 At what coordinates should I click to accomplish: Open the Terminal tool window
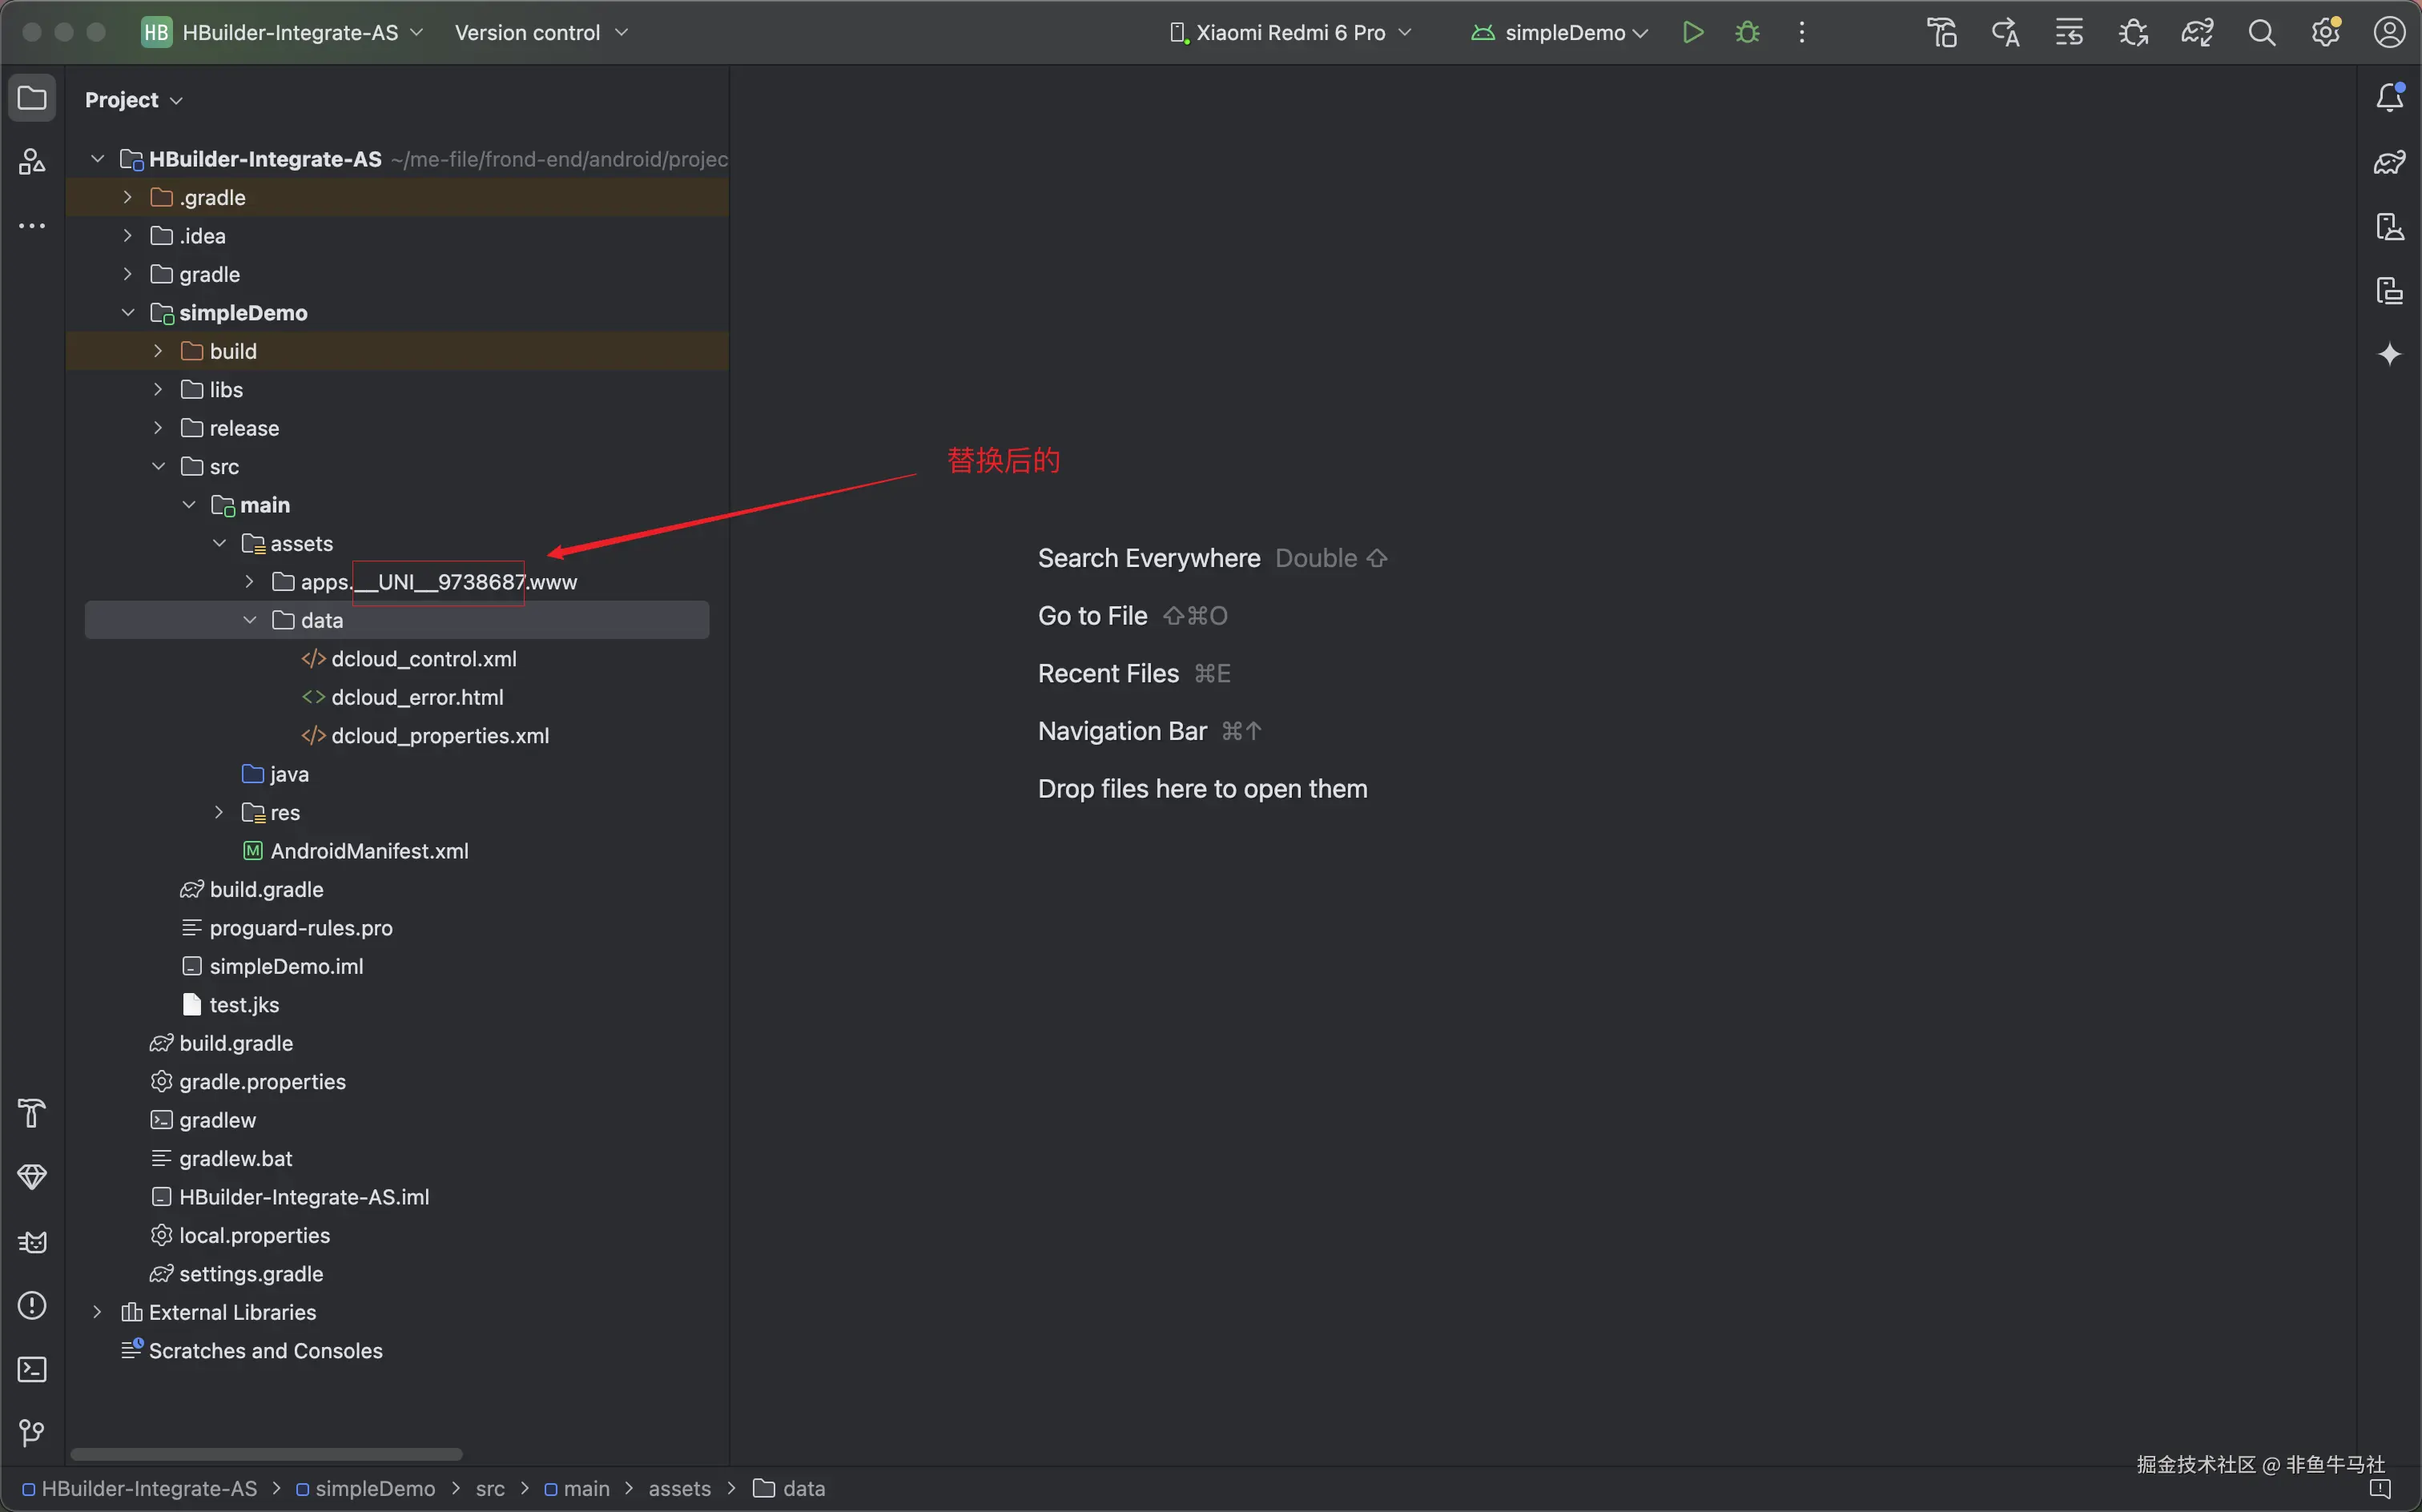(32, 1369)
